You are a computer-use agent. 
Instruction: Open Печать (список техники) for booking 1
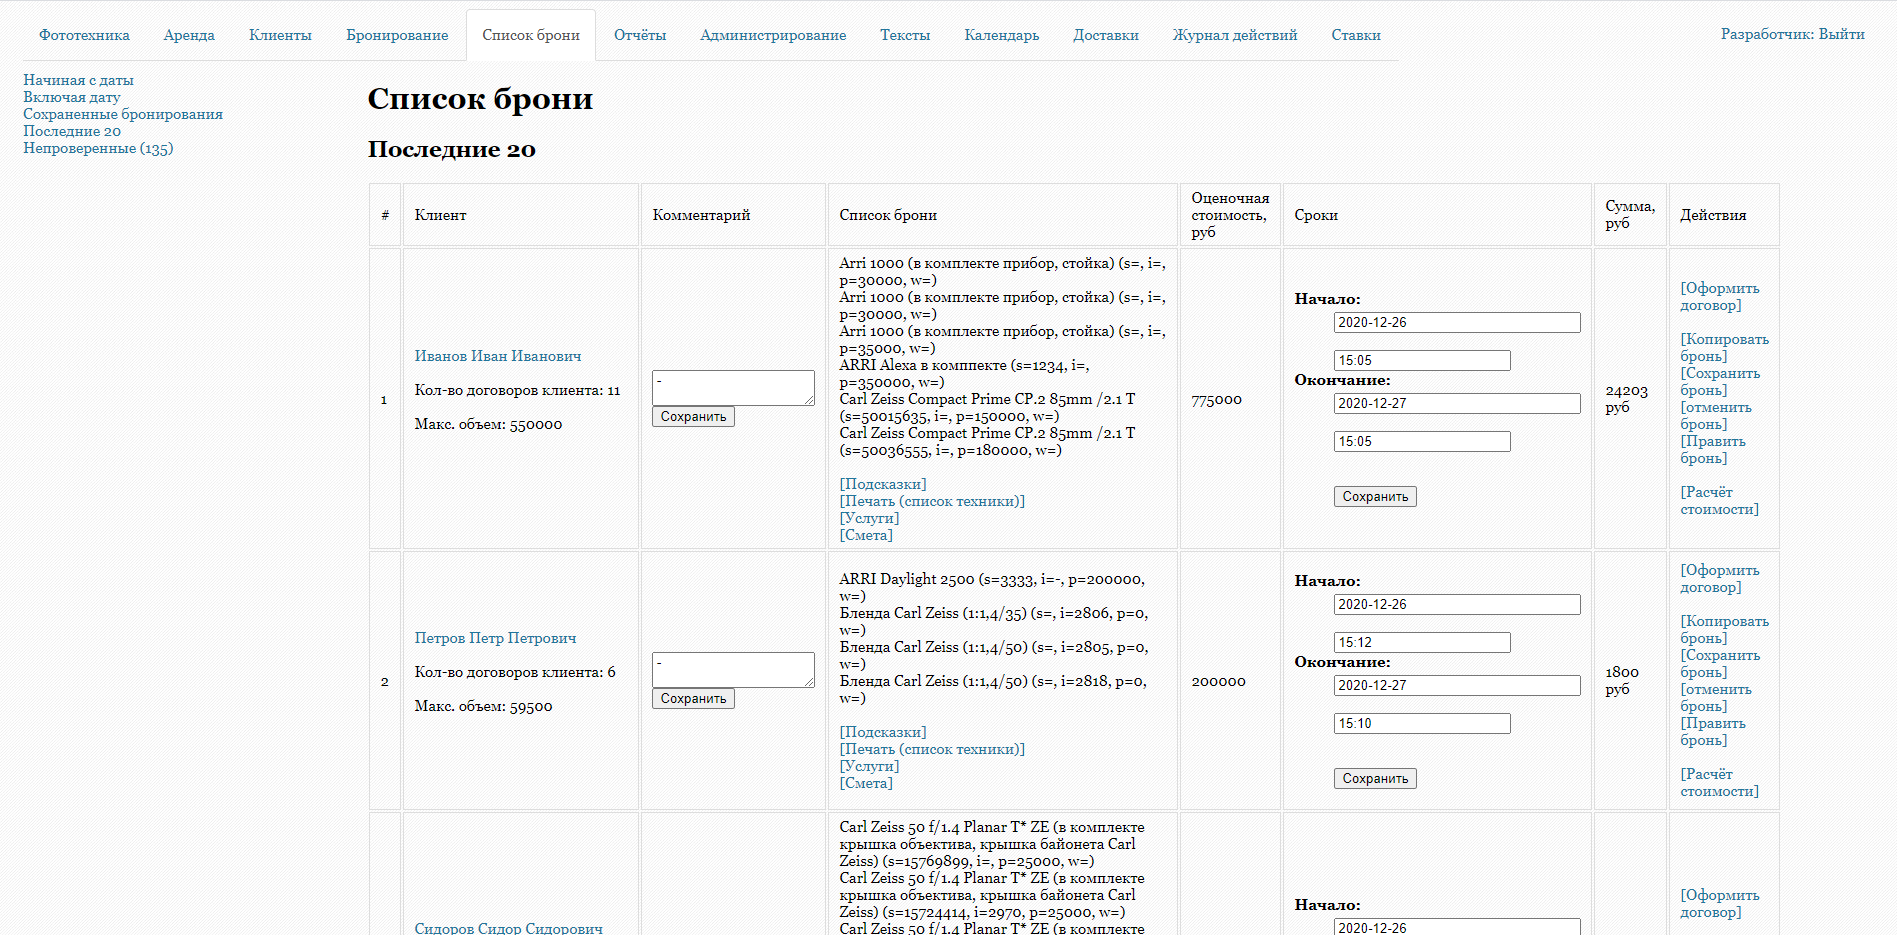point(932,501)
